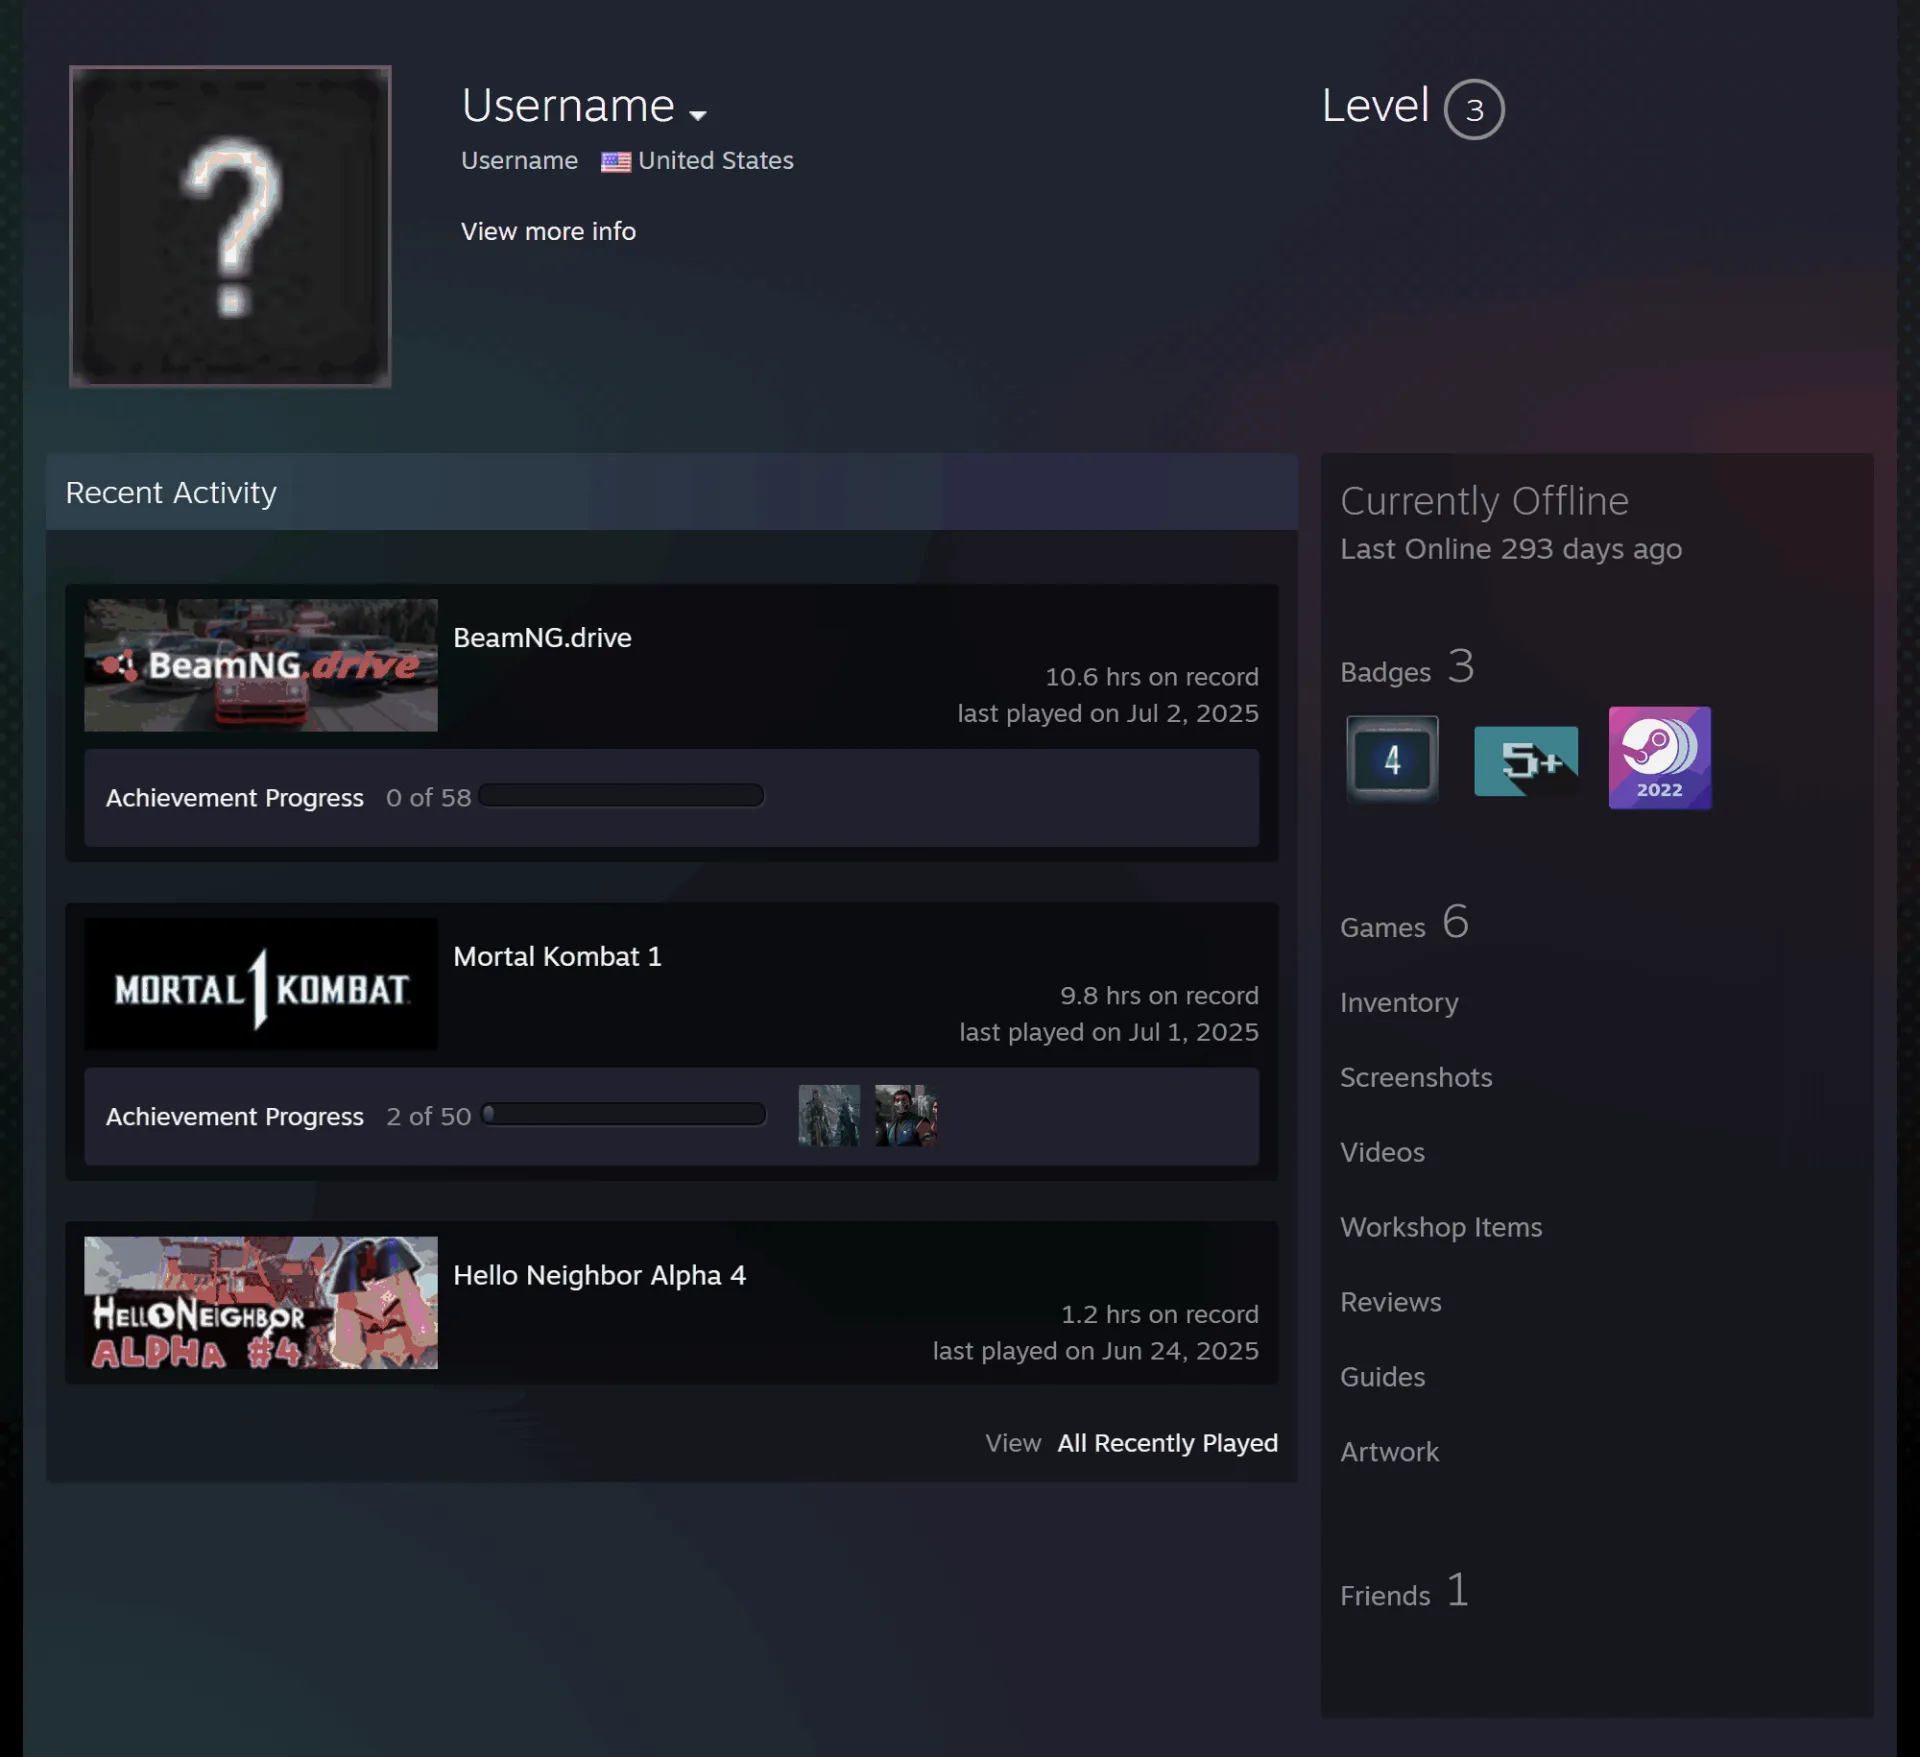Viewport: 1920px width, 1757px height.
Task: Click the United States flag icon
Action: click(615, 161)
